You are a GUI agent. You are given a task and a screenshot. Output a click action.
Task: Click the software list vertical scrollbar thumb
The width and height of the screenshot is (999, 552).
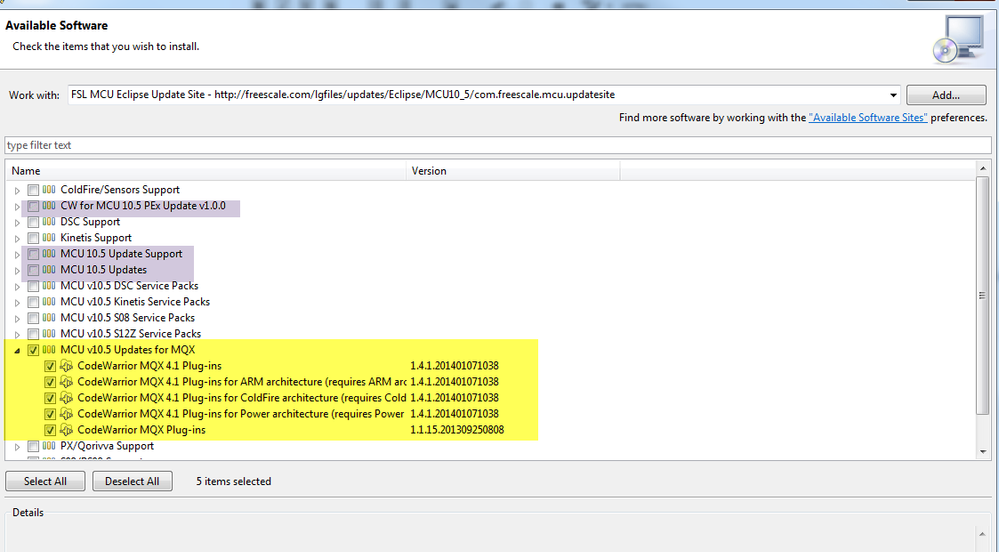coord(982,295)
